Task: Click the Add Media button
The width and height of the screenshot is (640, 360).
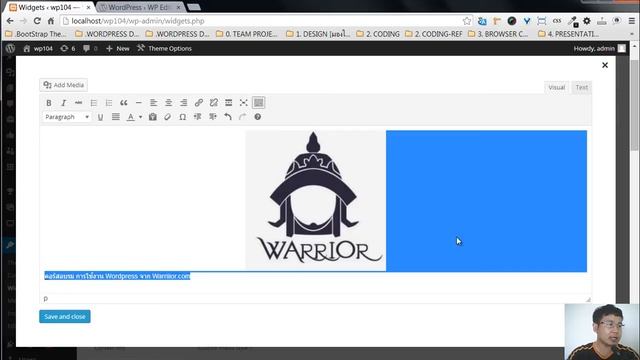Action: 64,85
